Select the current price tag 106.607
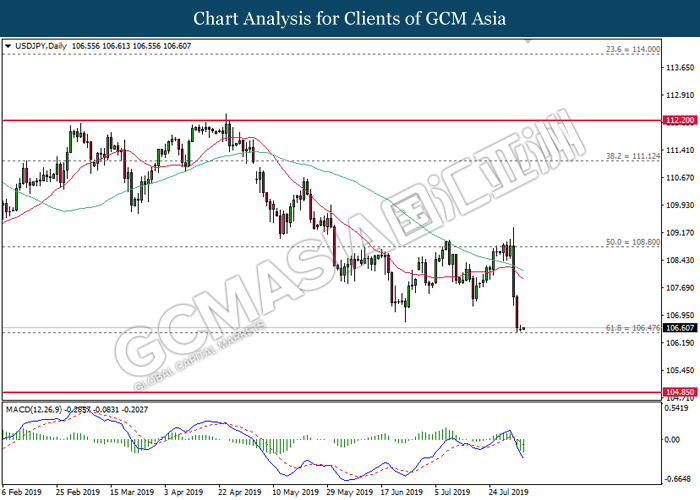The image size is (700, 500). click(680, 328)
